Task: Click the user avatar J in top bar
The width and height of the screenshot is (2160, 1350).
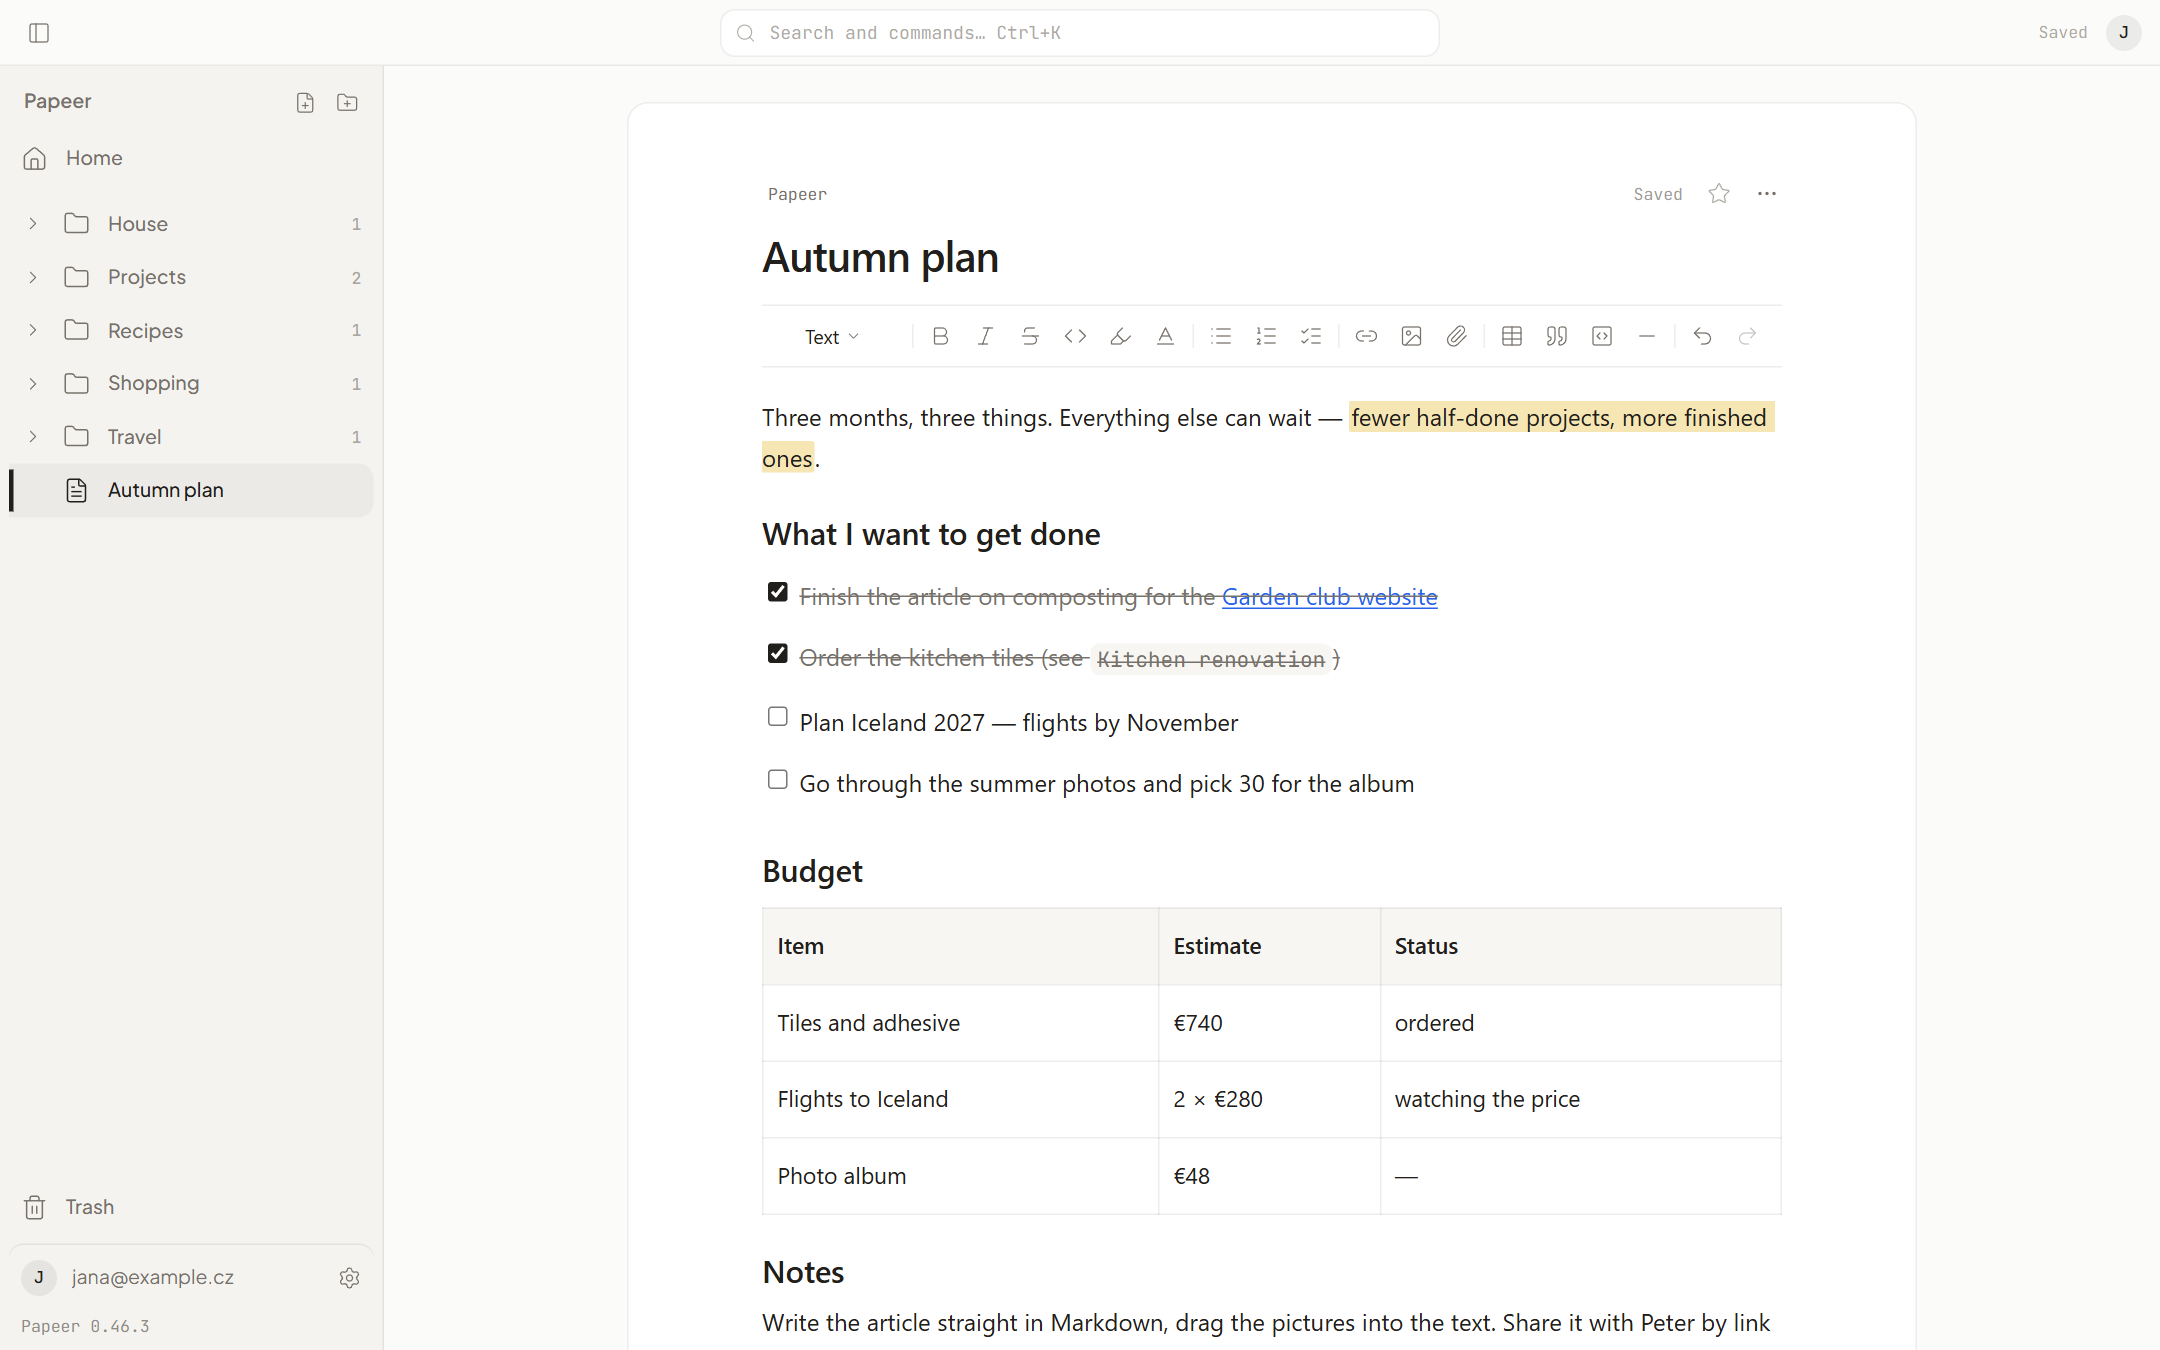Action: click(x=2123, y=33)
